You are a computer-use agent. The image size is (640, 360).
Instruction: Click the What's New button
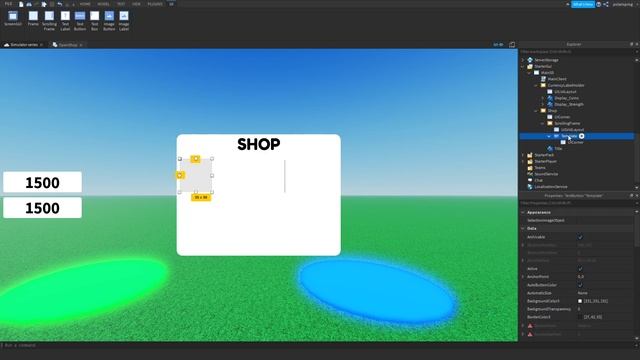[x=583, y=4]
